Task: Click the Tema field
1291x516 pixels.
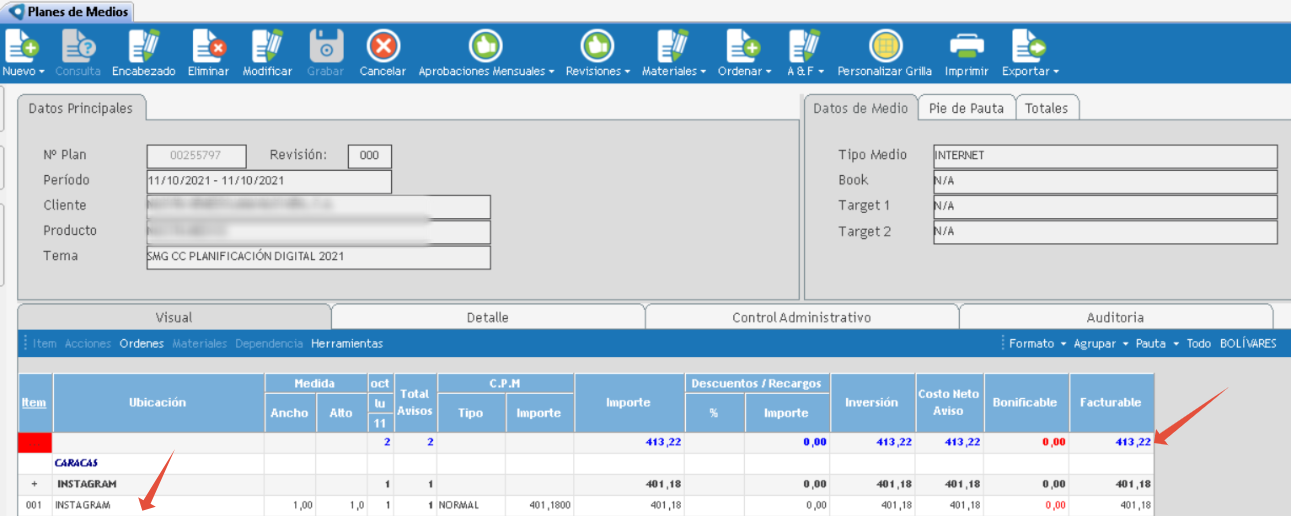Action: [318, 257]
